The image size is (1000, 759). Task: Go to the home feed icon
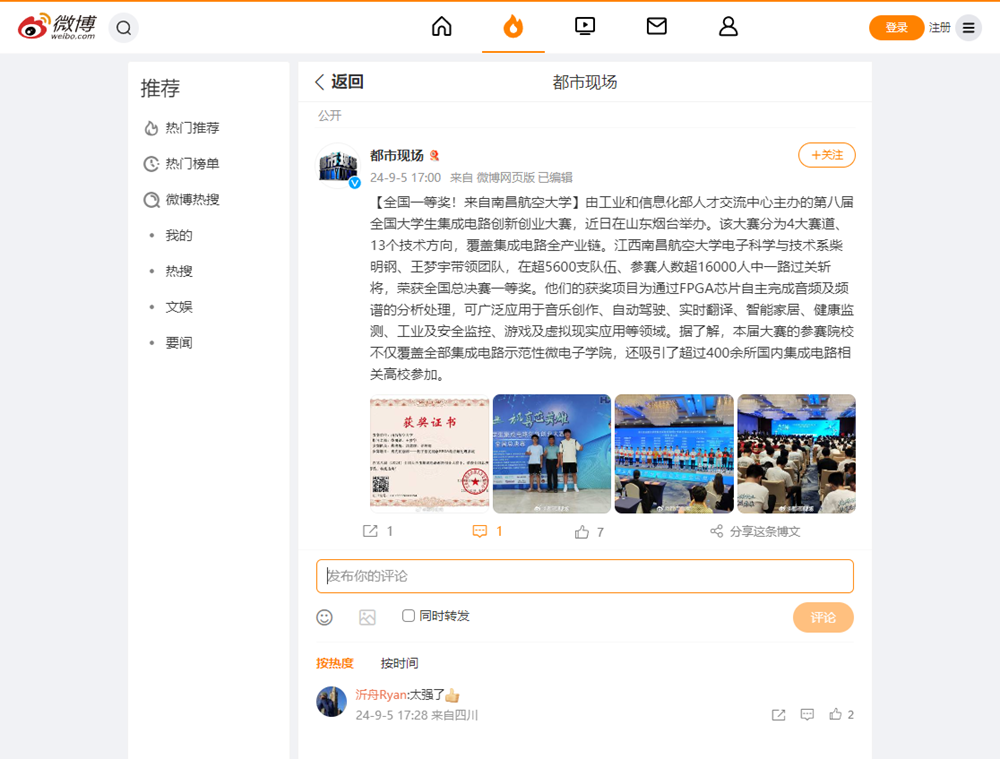pos(442,27)
